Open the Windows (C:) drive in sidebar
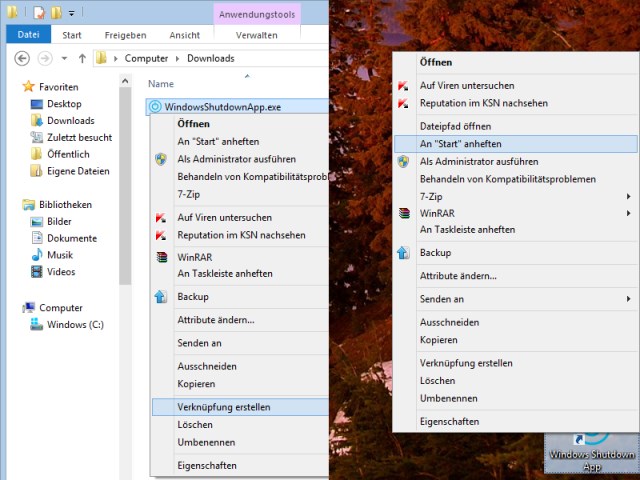The width and height of the screenshot is (640, 480). pyautogui.click(x=74, y=324)
